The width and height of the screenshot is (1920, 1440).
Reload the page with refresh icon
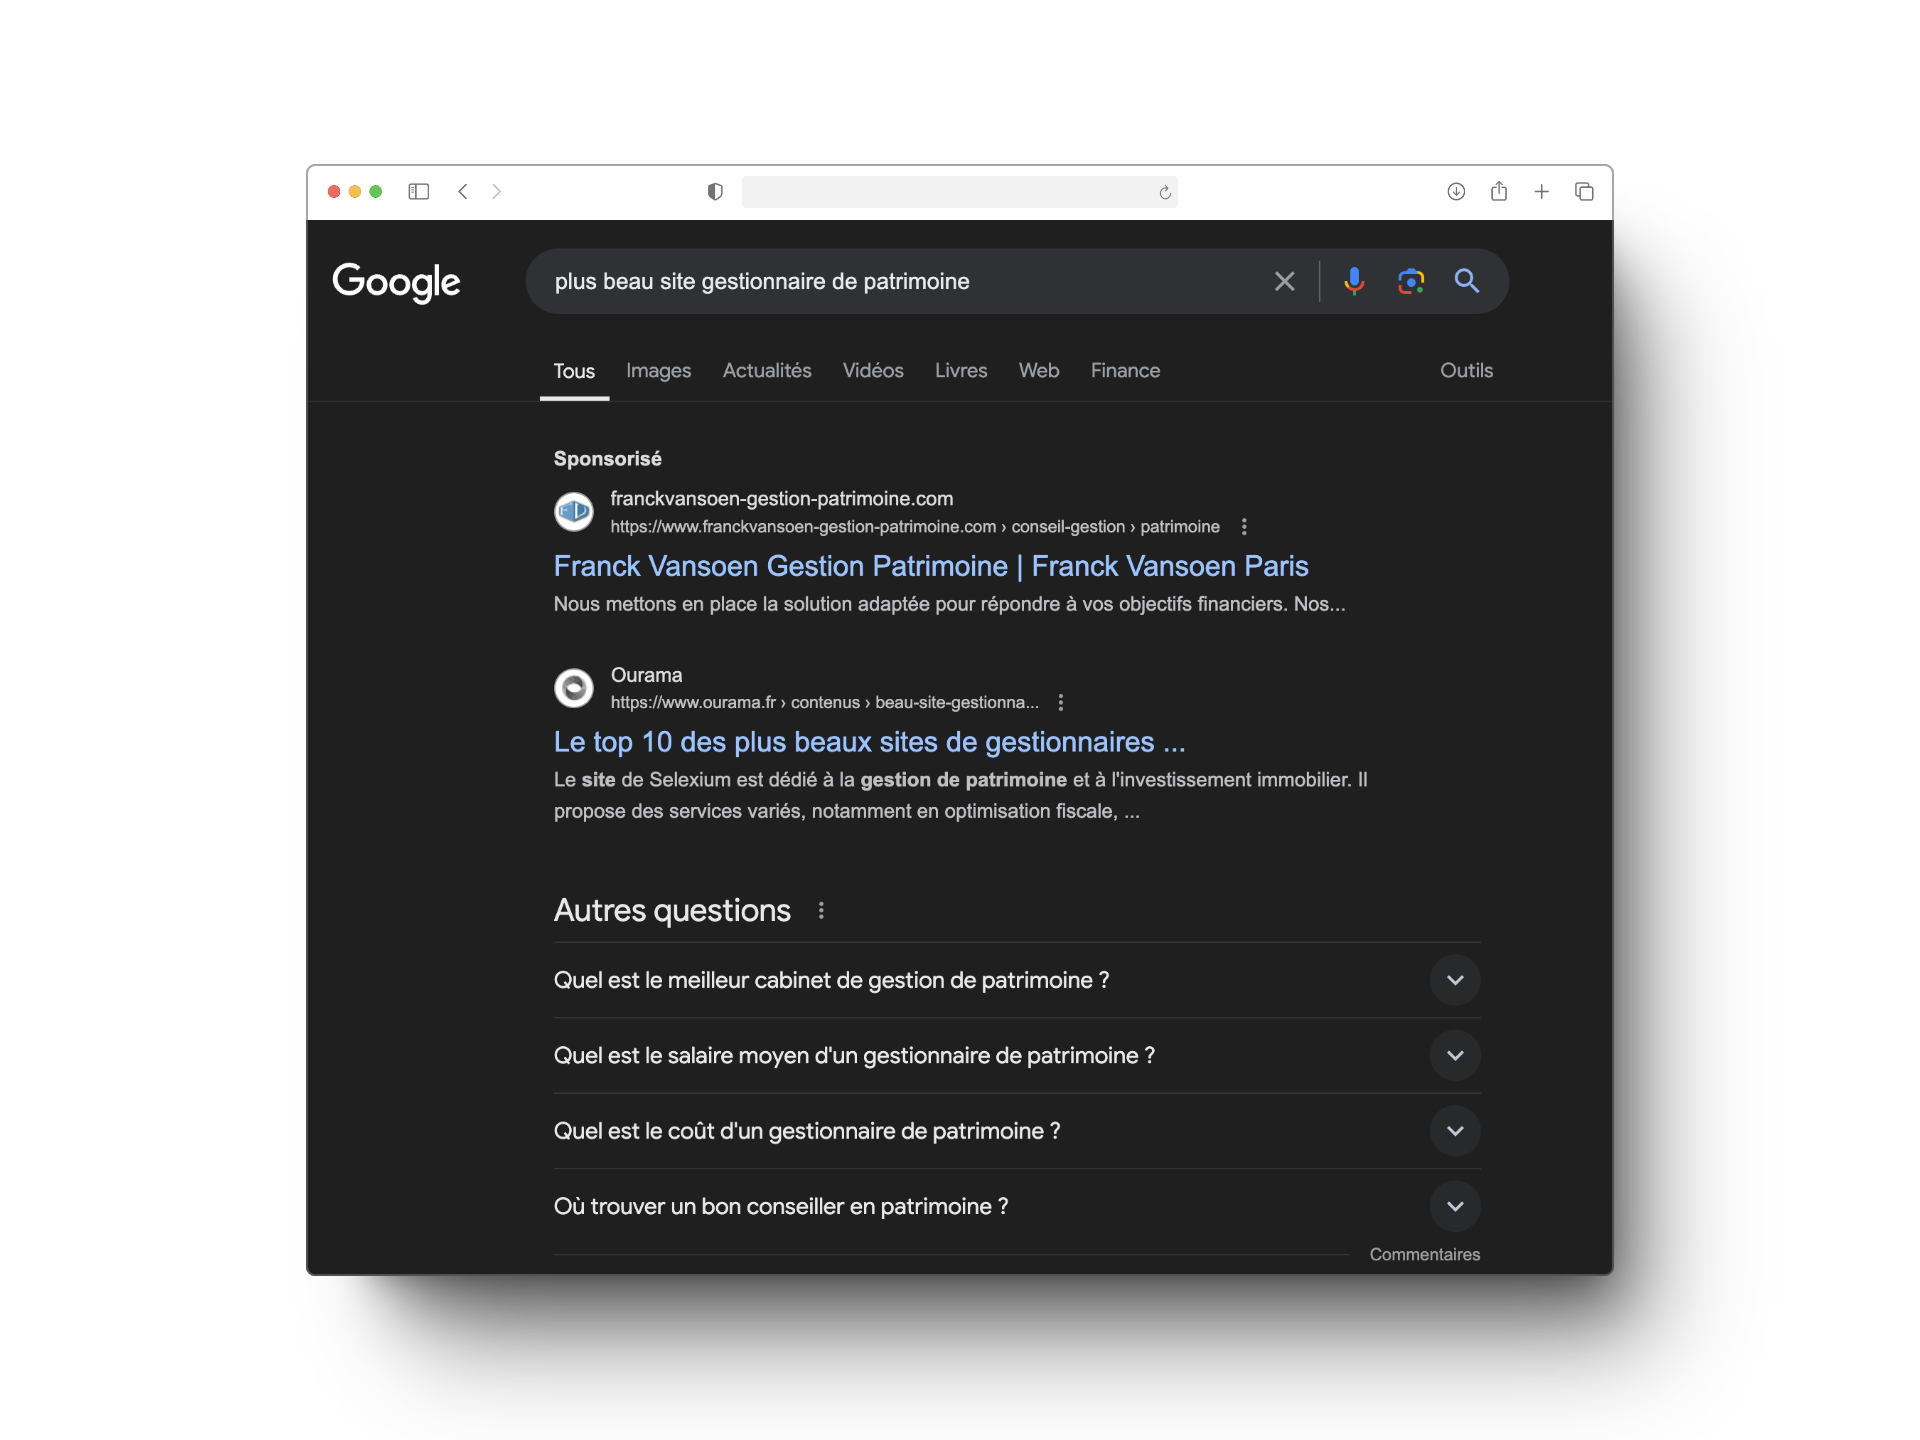pyautogui.click(x=1165, y=192)
